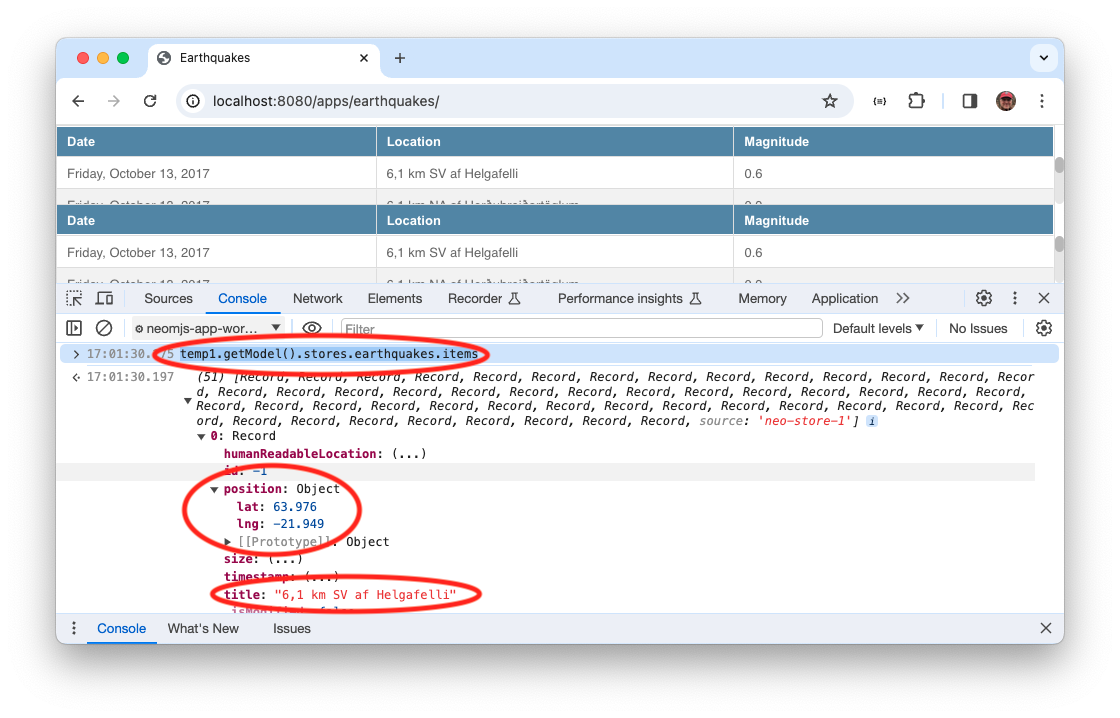Image resolution: width=1120 pixels, height=718 pixels.
Task: Expand the console input line arrow
Action: tap(76, 354)
